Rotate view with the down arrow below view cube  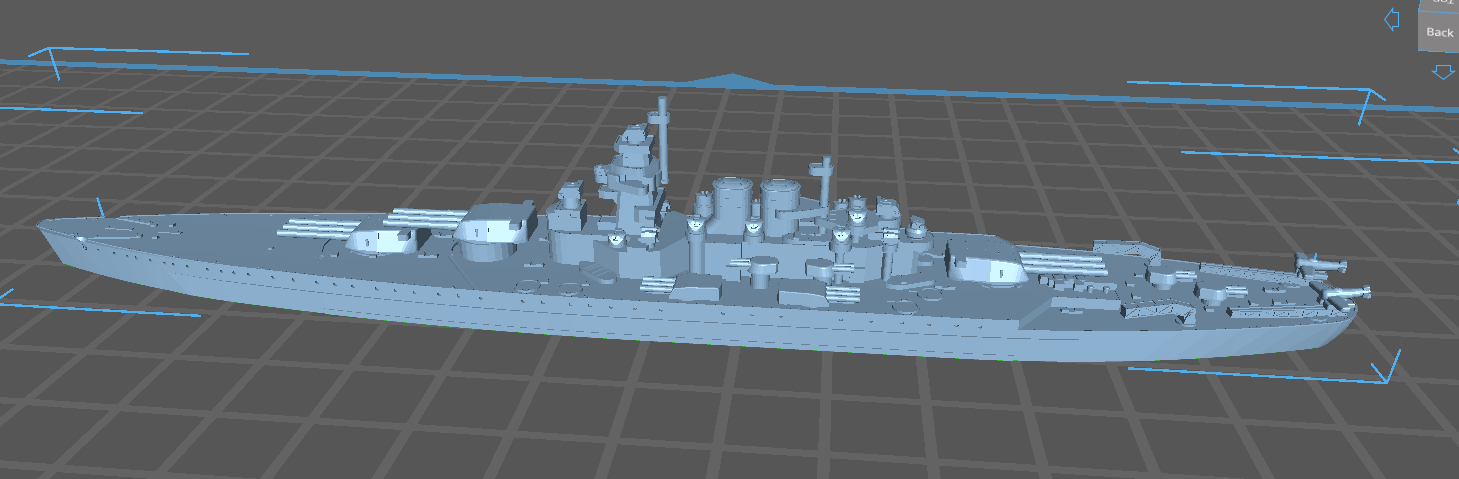[x=1441, y=72]
